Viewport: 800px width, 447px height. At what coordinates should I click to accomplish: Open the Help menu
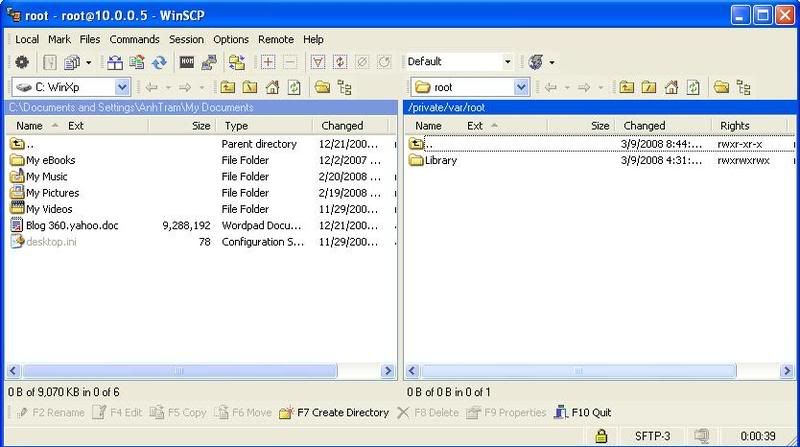click(x=313, y=39)
